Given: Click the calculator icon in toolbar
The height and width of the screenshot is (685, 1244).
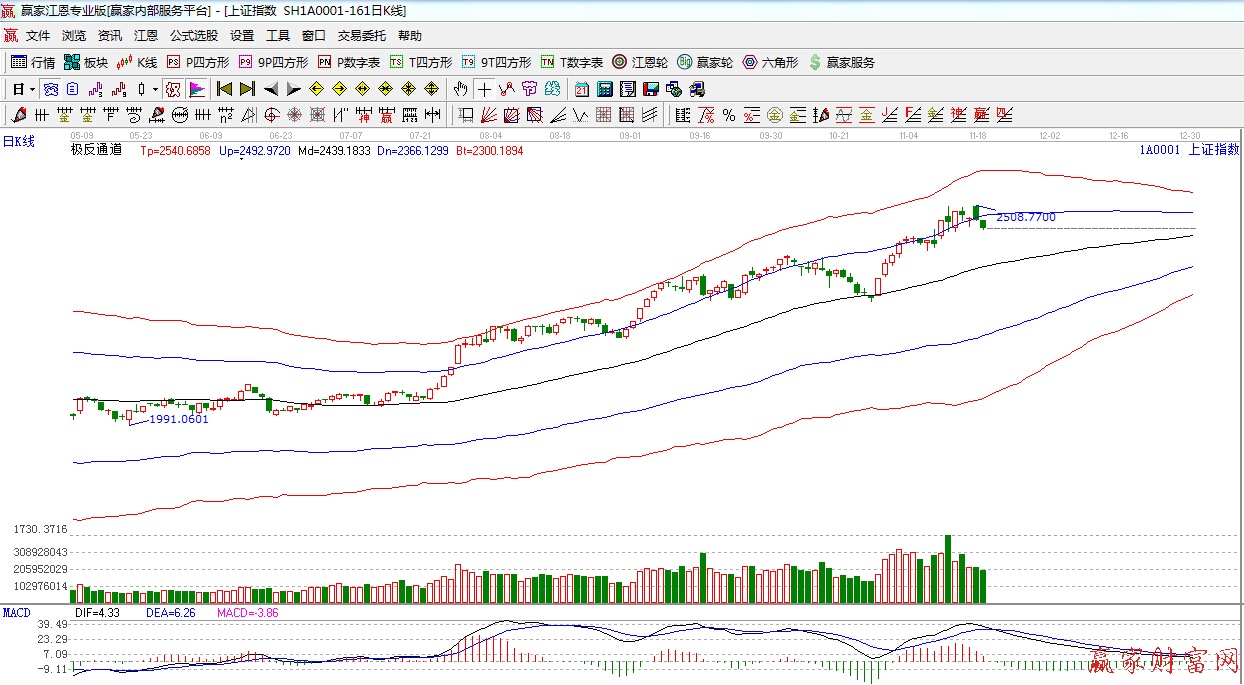Looking at the screenshot, I should 604,89.
